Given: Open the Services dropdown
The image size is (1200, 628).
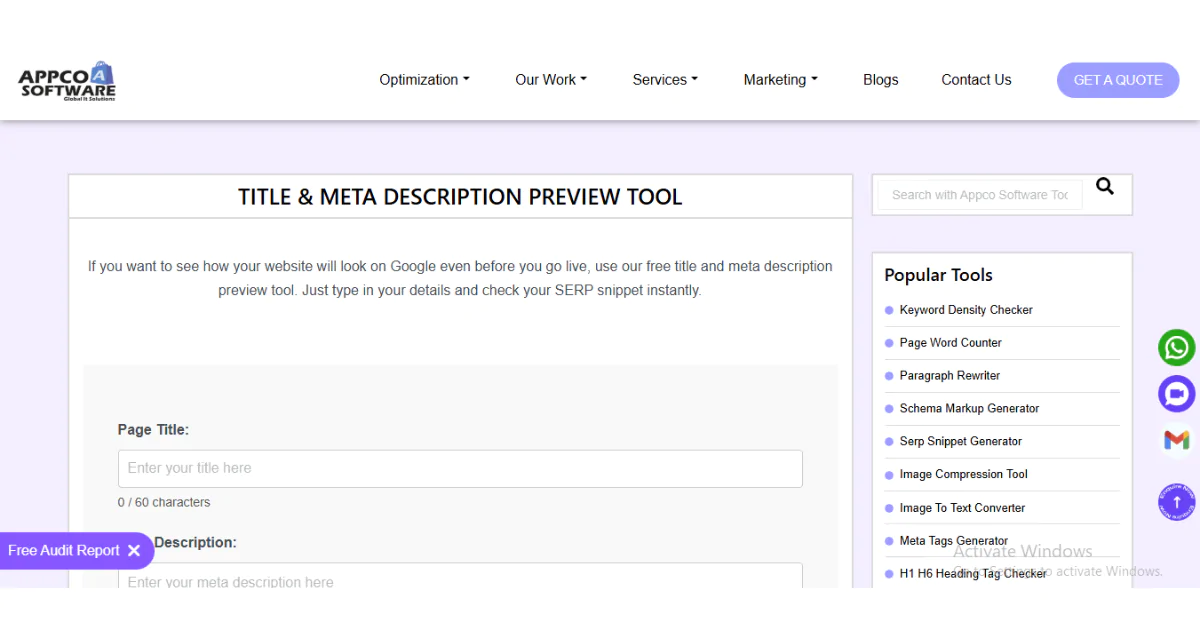Looking at the screenshot, I should pyautogui.click(x=664, y=79).
